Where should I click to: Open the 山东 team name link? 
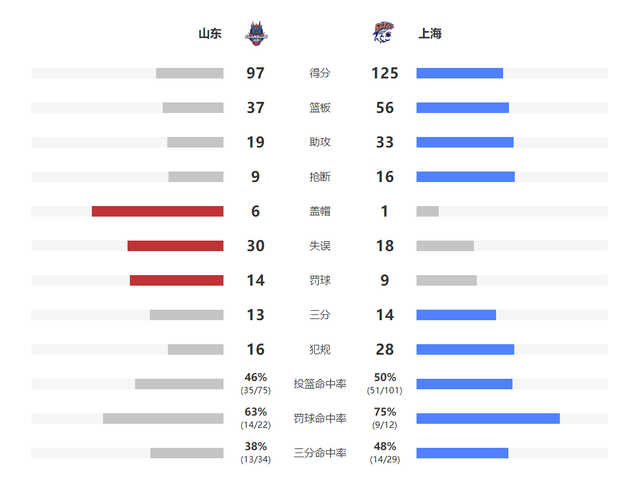pos(210,33)
